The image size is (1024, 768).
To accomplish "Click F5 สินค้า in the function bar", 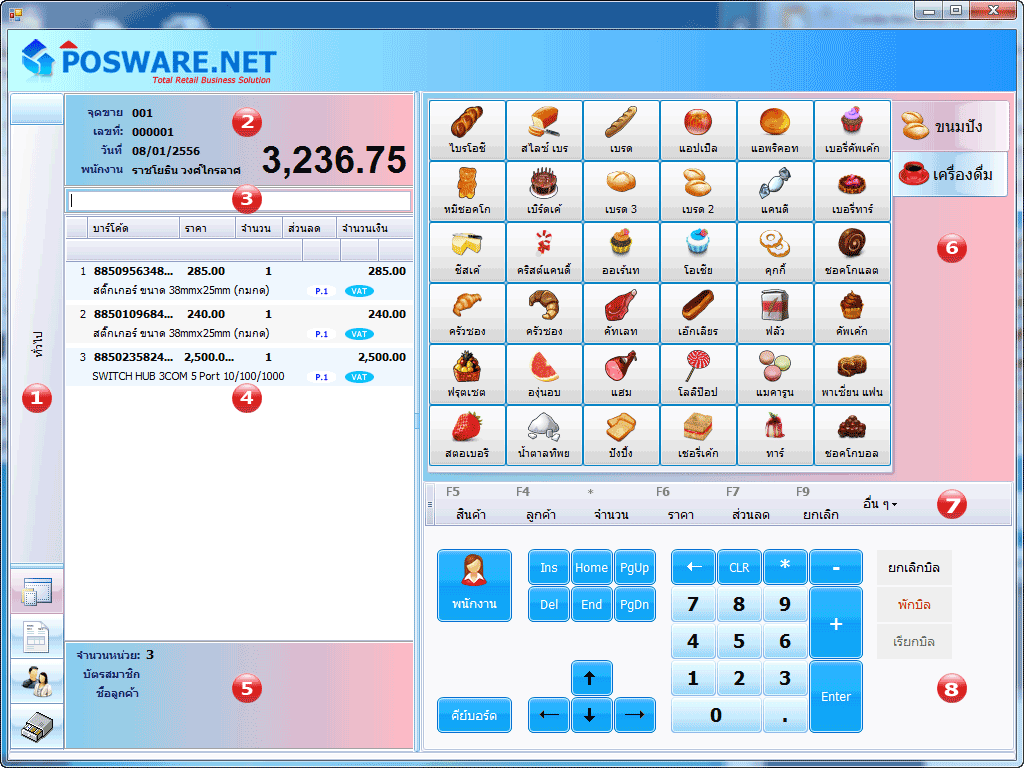I will (x=470, y=504).
